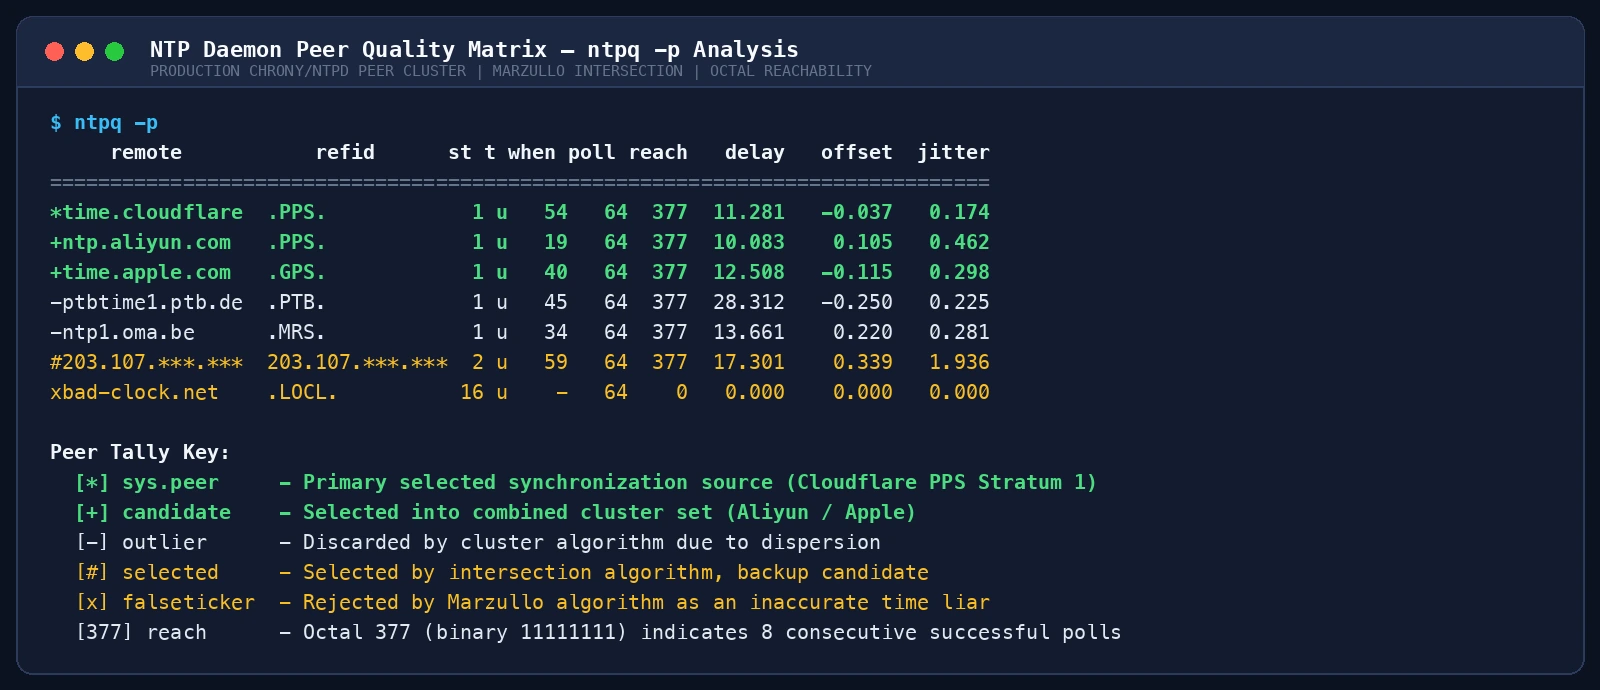
Task: Click the command text ntpq -p
Action: pos(116,123)
